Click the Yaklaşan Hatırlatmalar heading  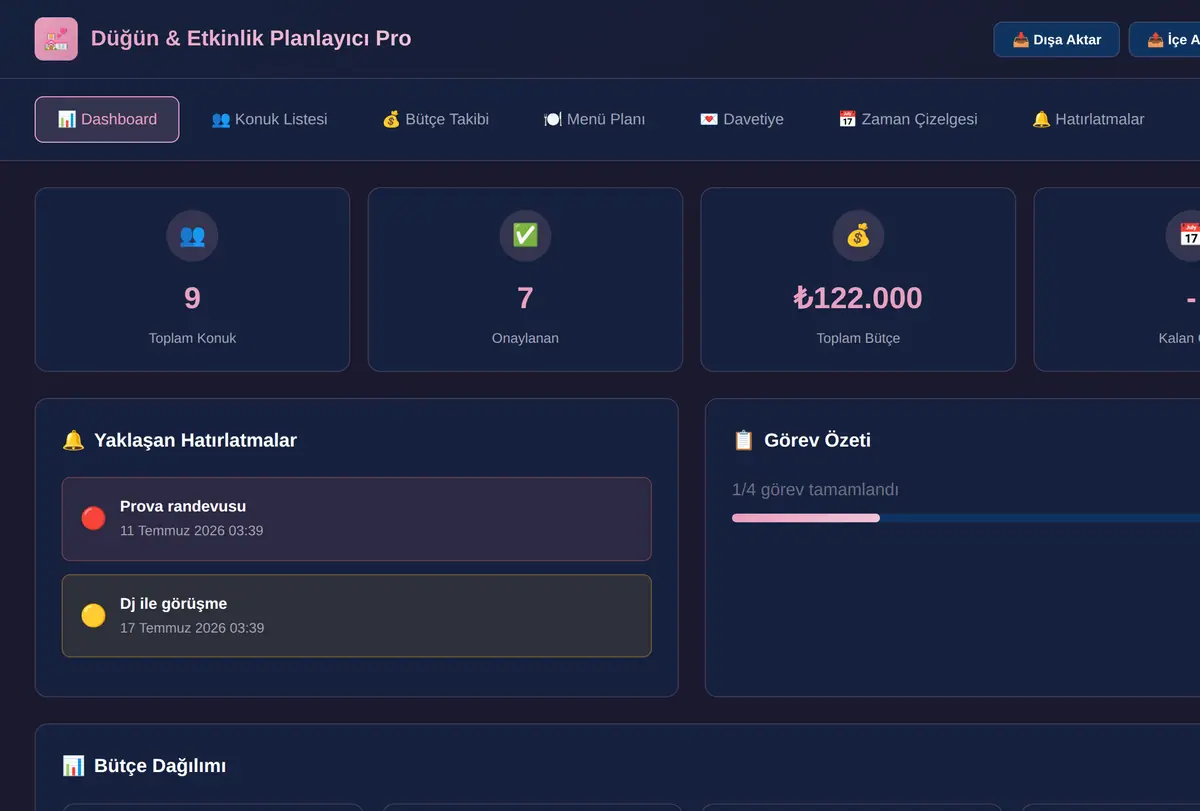coord(195,440)
